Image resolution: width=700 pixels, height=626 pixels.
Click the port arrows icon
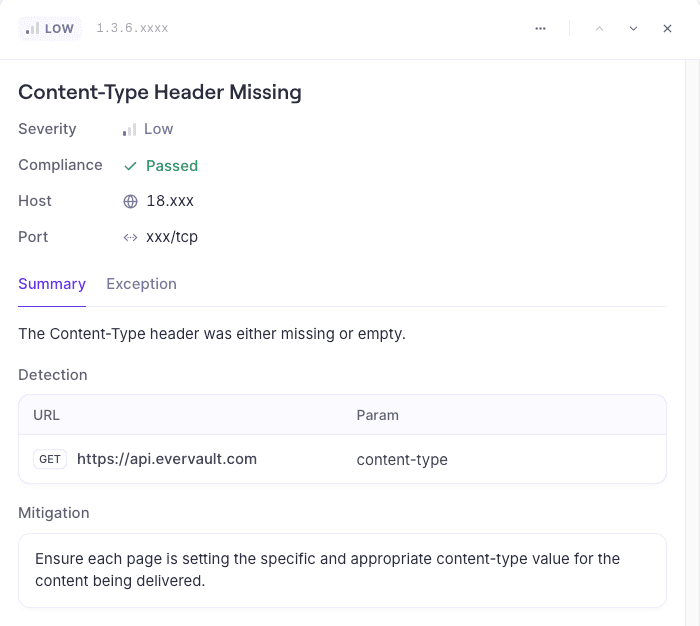click(x=130, y=238)
